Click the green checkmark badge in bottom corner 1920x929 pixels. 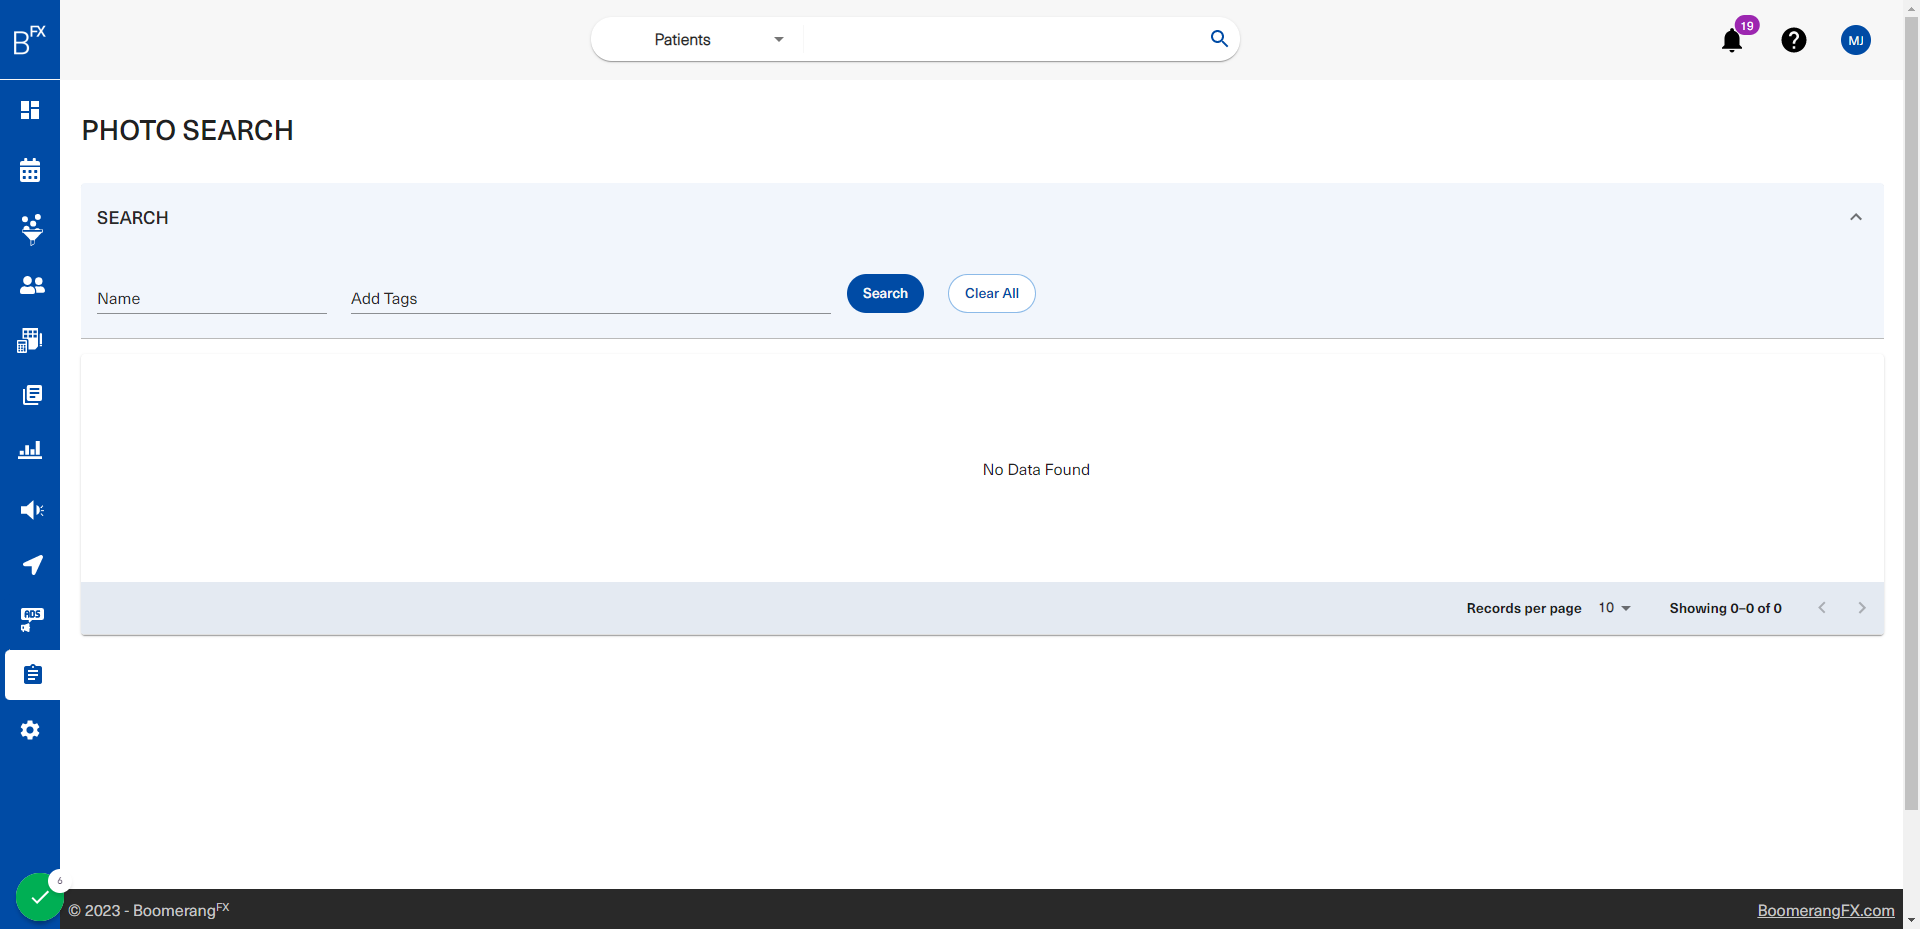tap(39, 897)
